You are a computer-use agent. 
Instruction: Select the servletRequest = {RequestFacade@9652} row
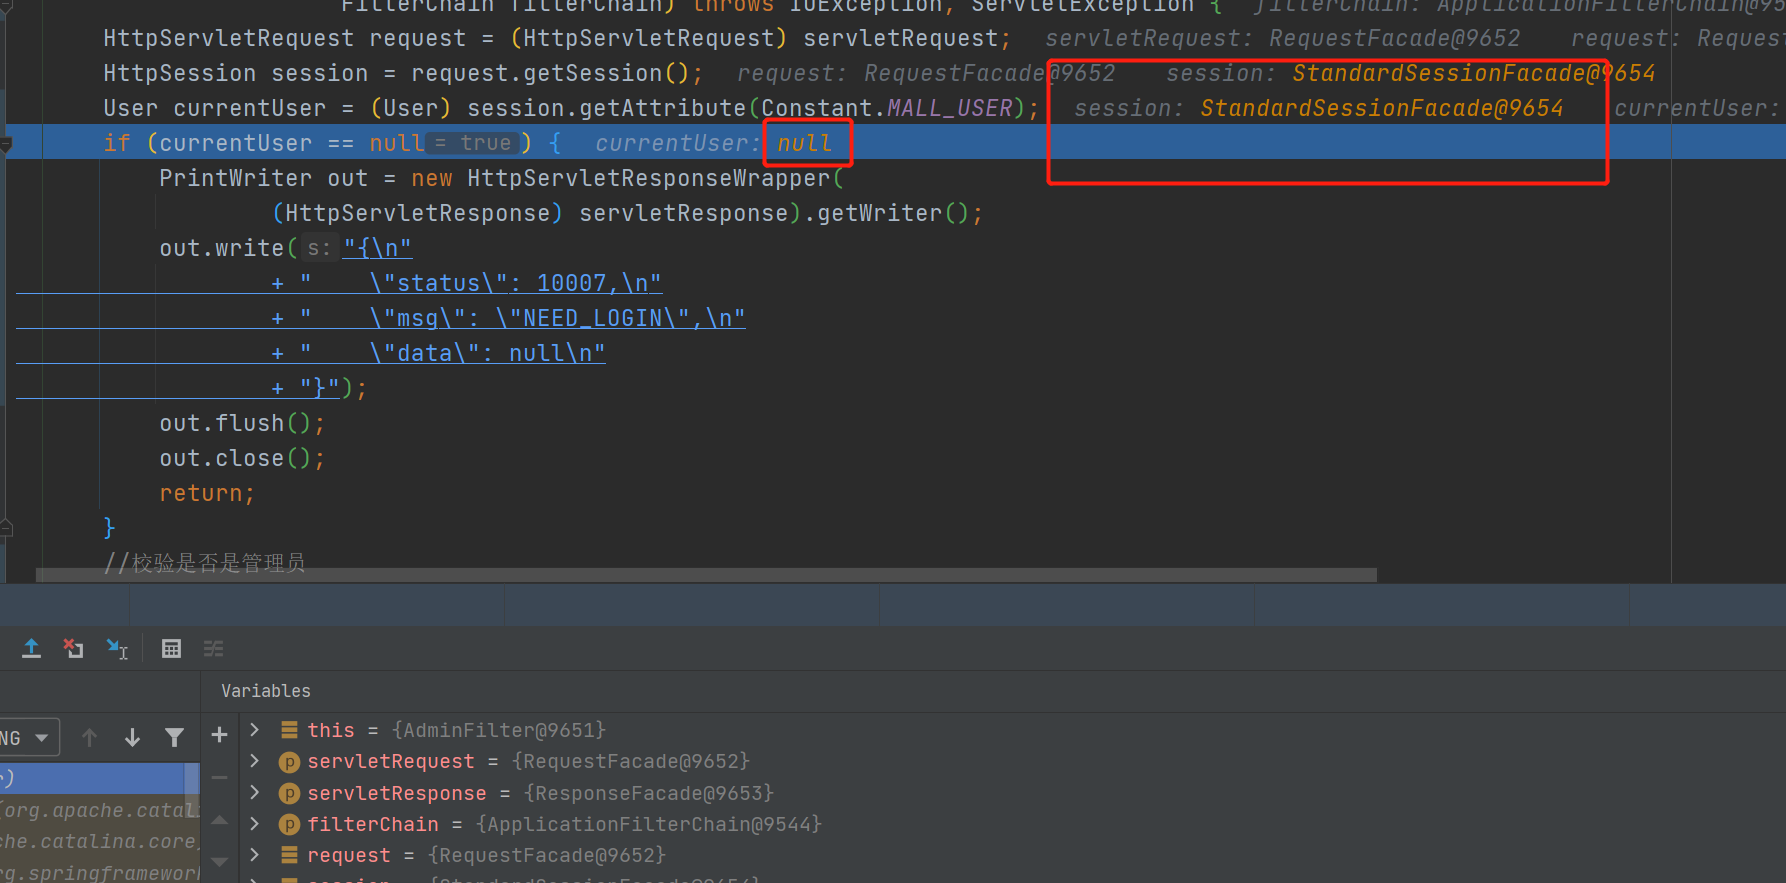(x=1012, y=762)
